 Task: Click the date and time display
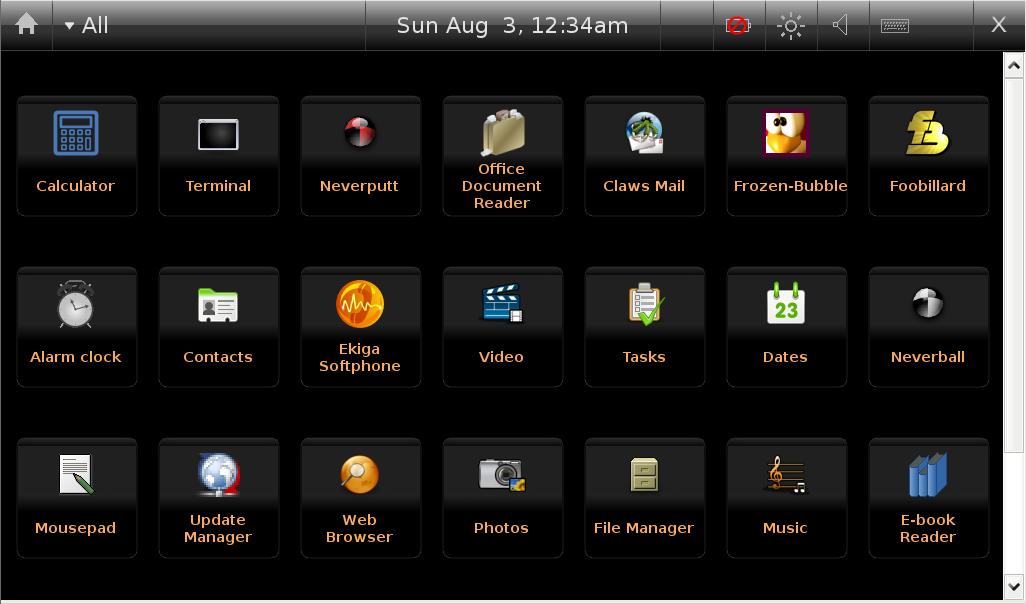(512, 26)
